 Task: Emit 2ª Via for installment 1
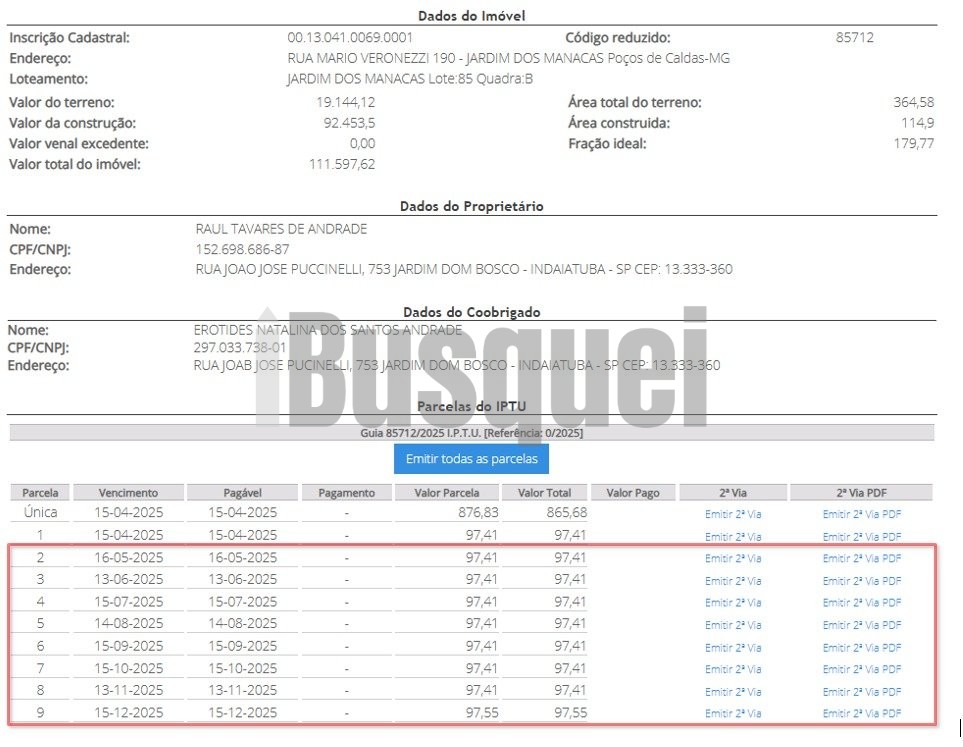pyautogui.click(x=733, y=537)
